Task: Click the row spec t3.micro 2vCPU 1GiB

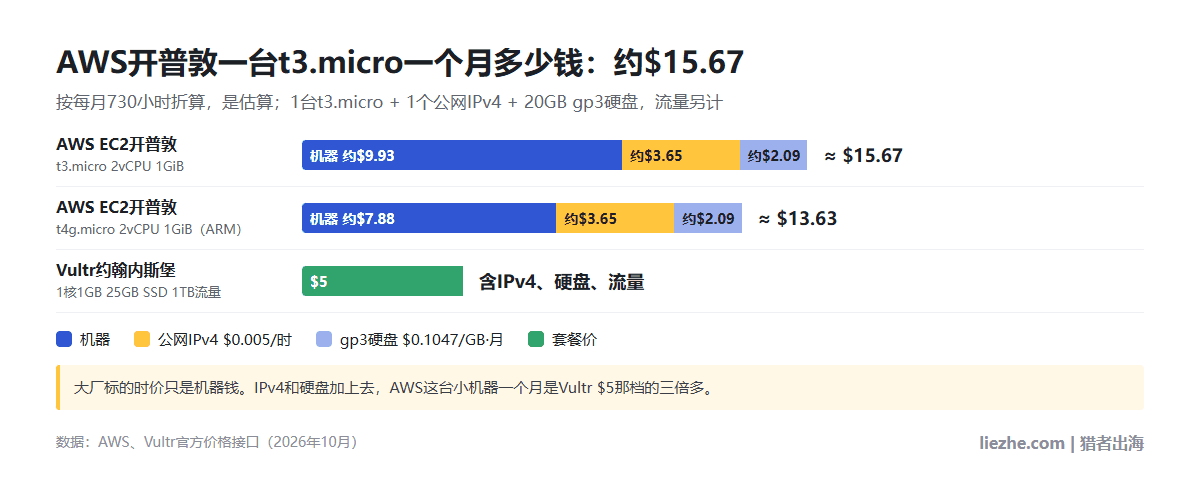Action: click(120, 166)
